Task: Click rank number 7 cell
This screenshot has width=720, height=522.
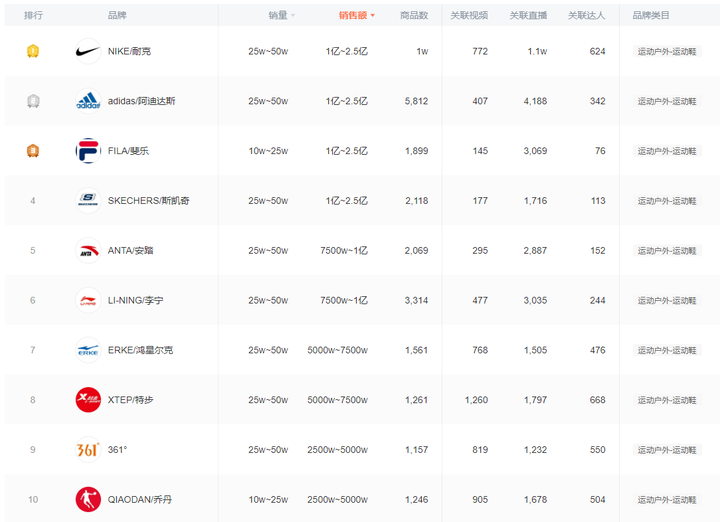Action: coord(33,350)
